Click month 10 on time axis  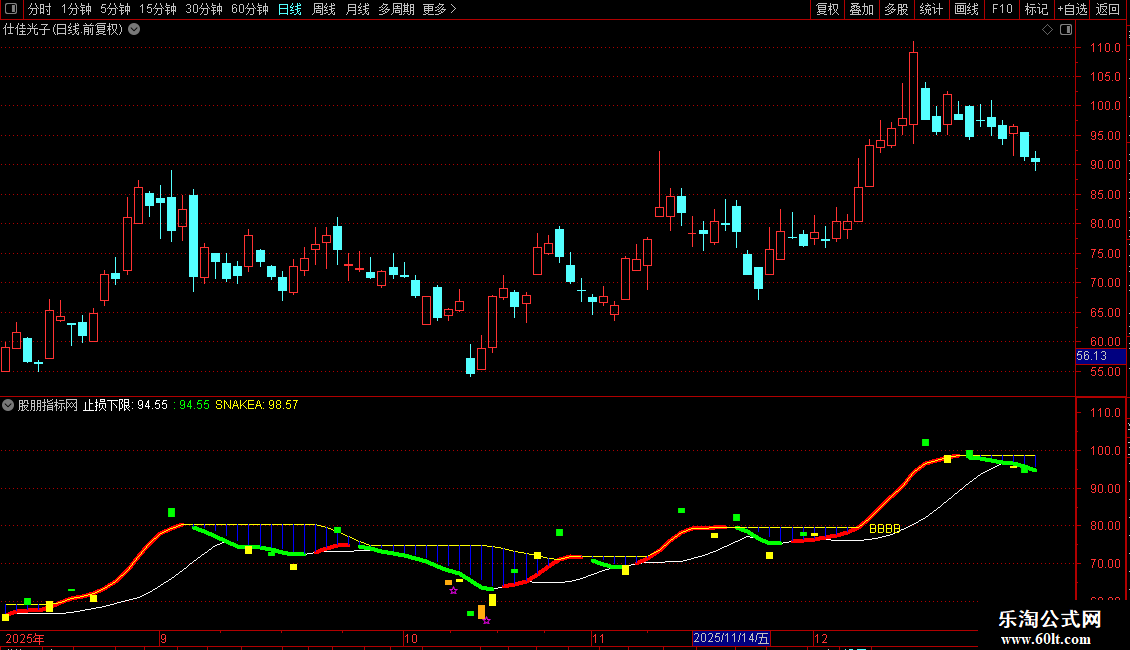(410, 638)
